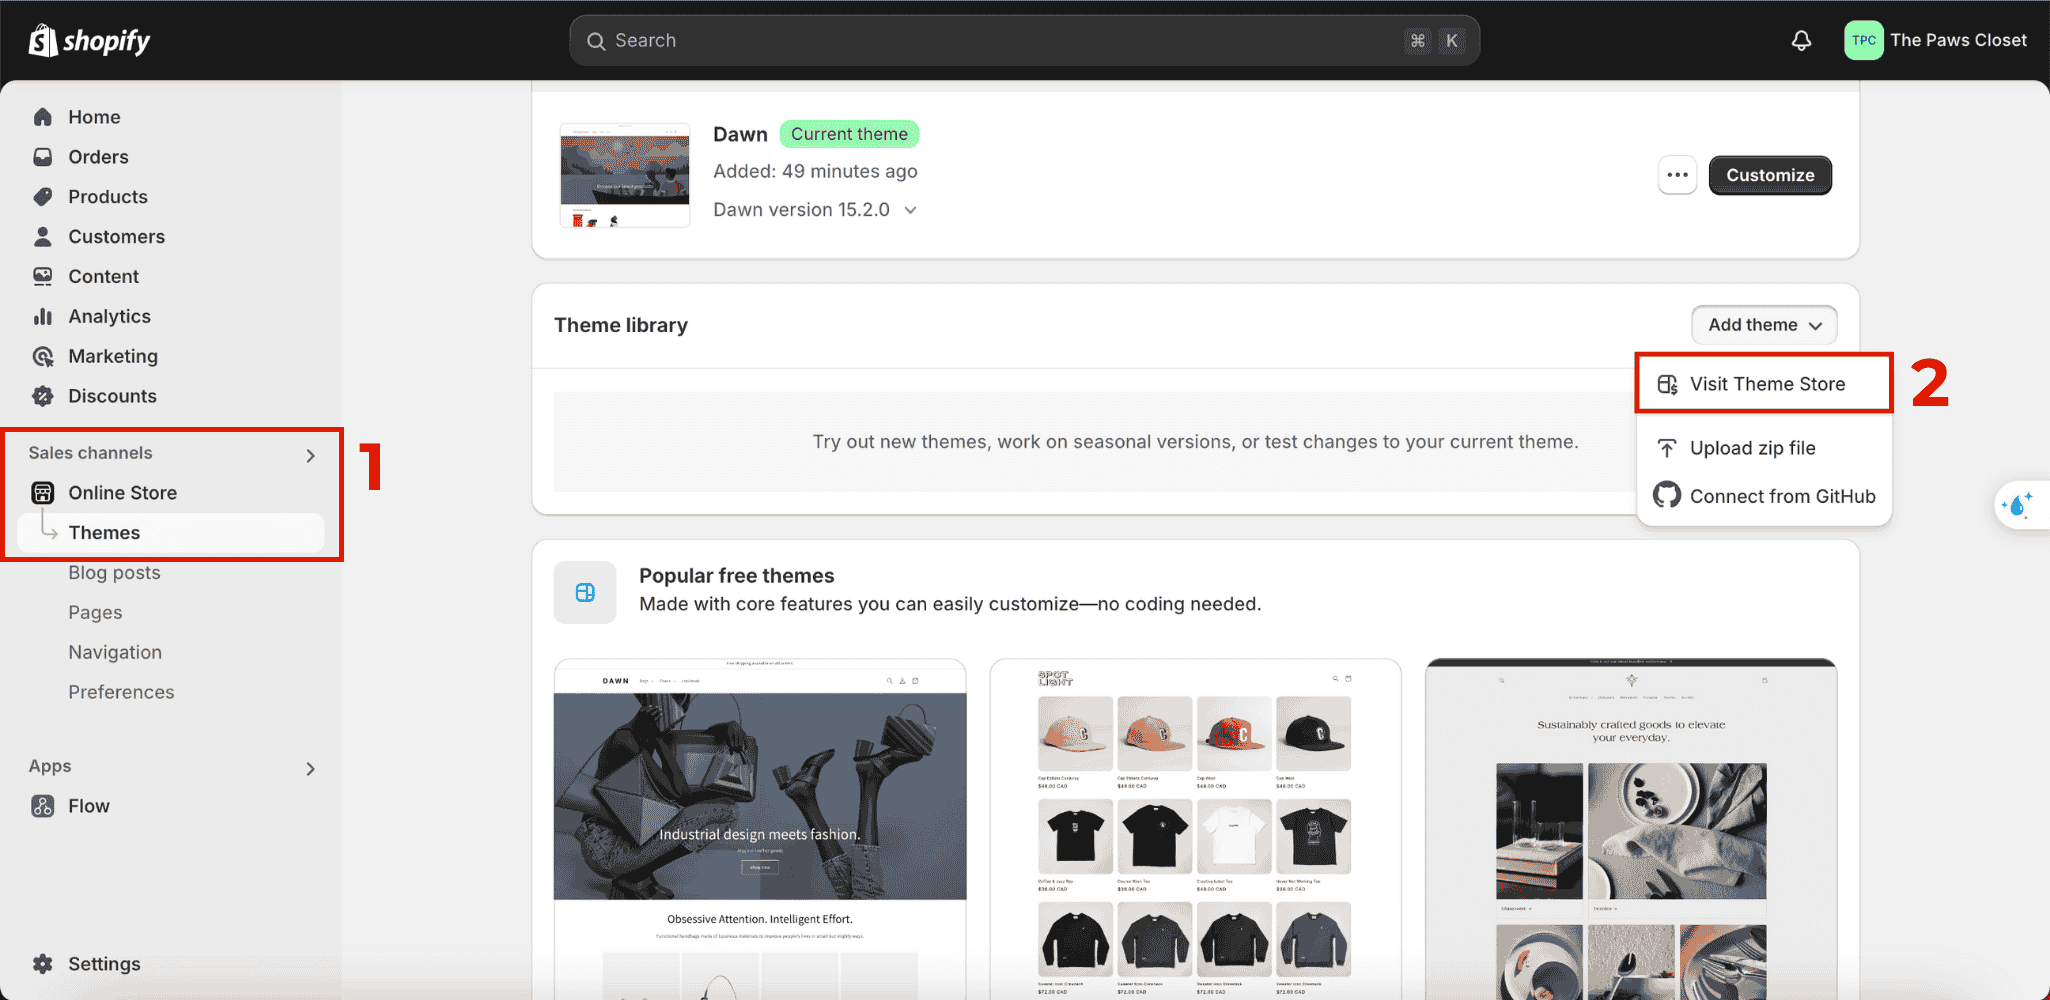Viewport: 2050px width, 1000px height.
Task: Click the Content icon
Action: click(x=43, y=276)
